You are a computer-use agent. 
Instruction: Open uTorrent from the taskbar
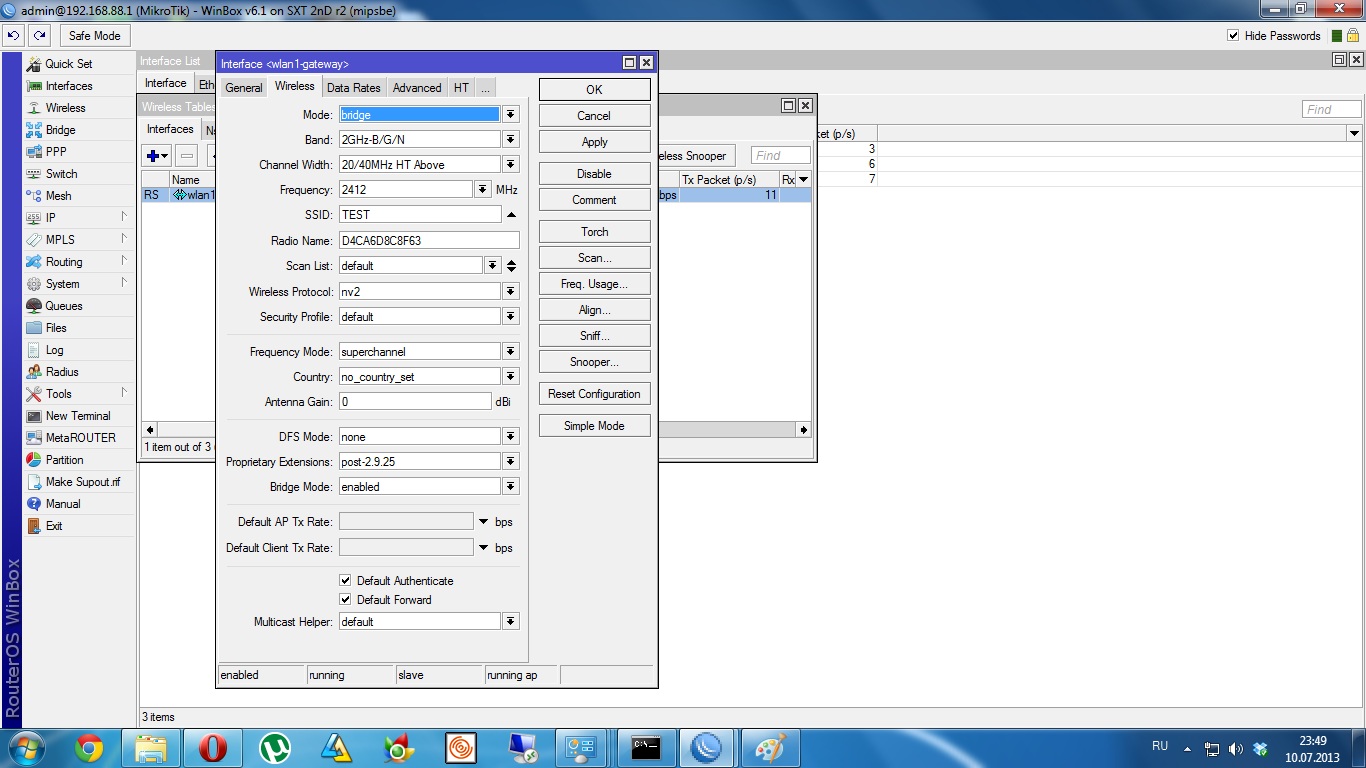click(x=274, y=748)
